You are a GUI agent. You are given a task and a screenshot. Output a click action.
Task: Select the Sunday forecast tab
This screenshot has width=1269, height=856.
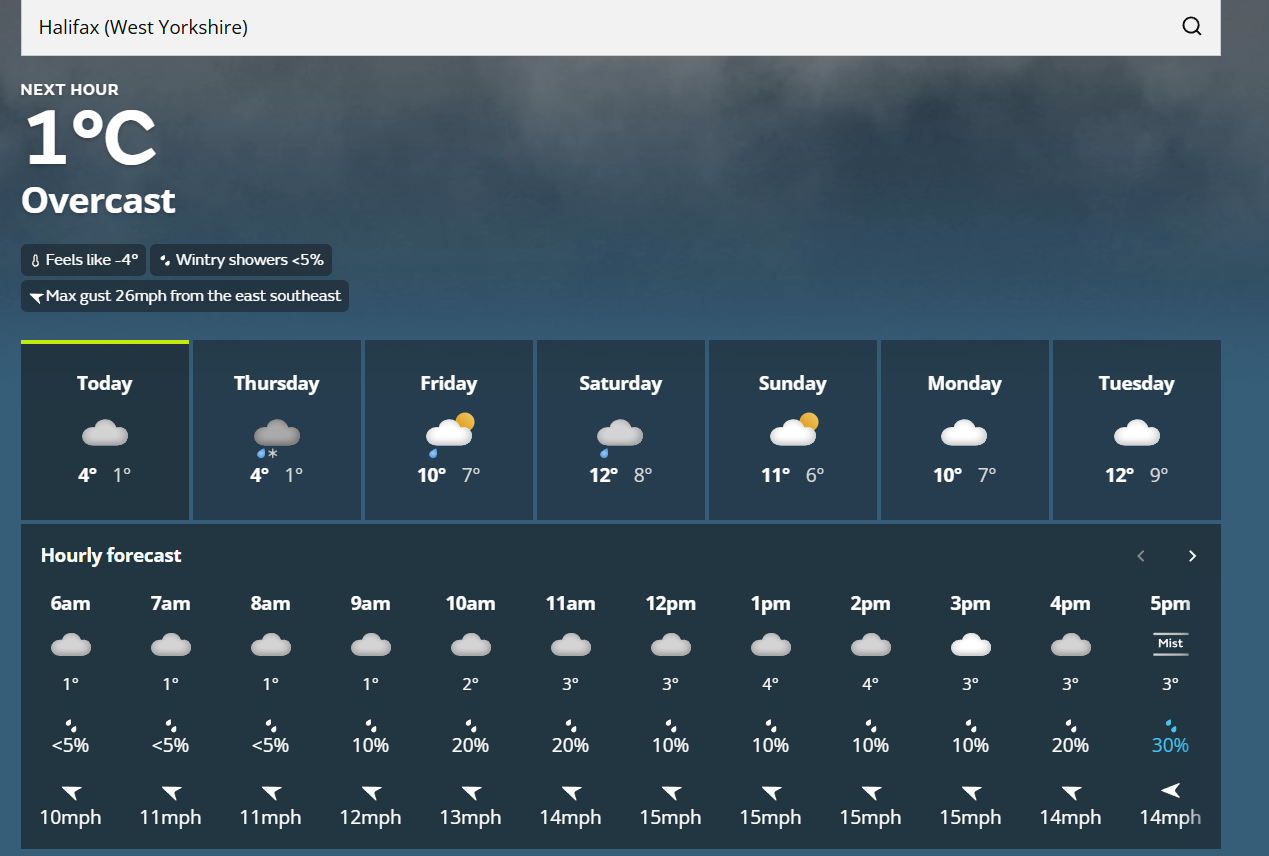click(x=793, y=430)
